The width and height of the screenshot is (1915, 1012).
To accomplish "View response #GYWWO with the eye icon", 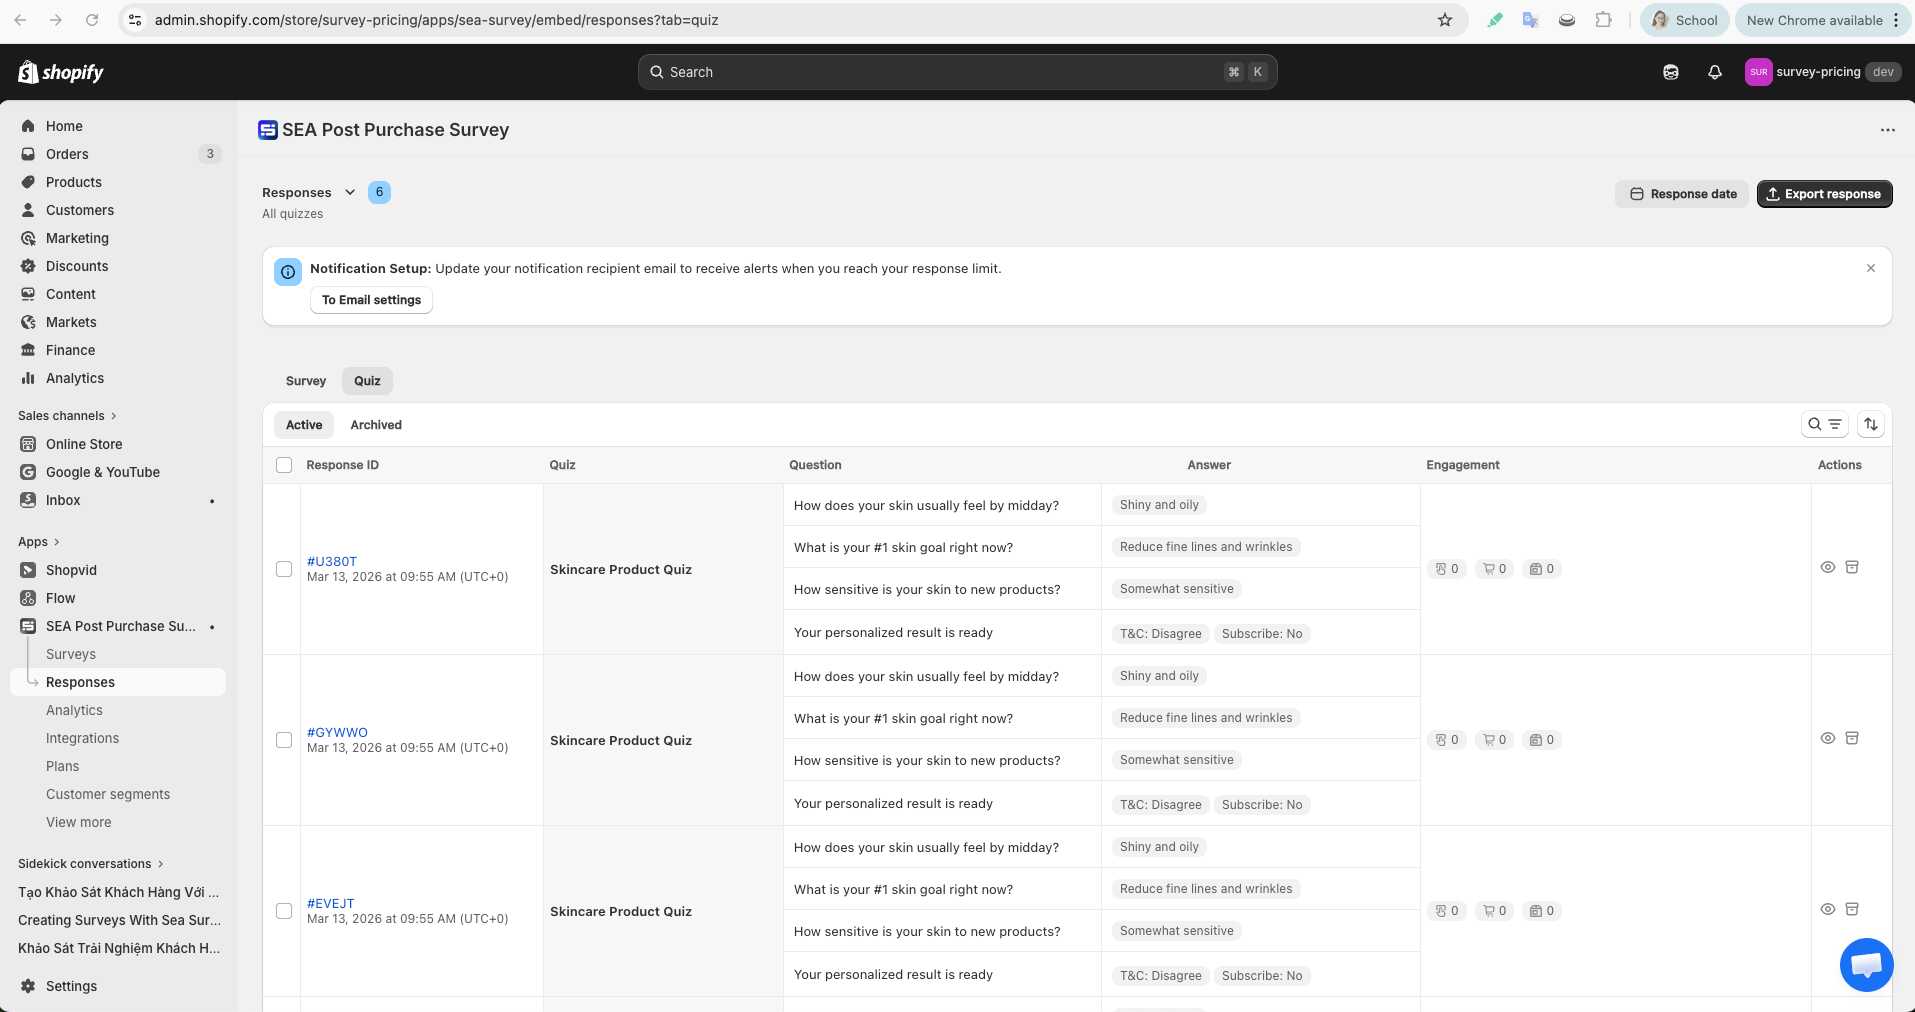I will point(1827,738).
